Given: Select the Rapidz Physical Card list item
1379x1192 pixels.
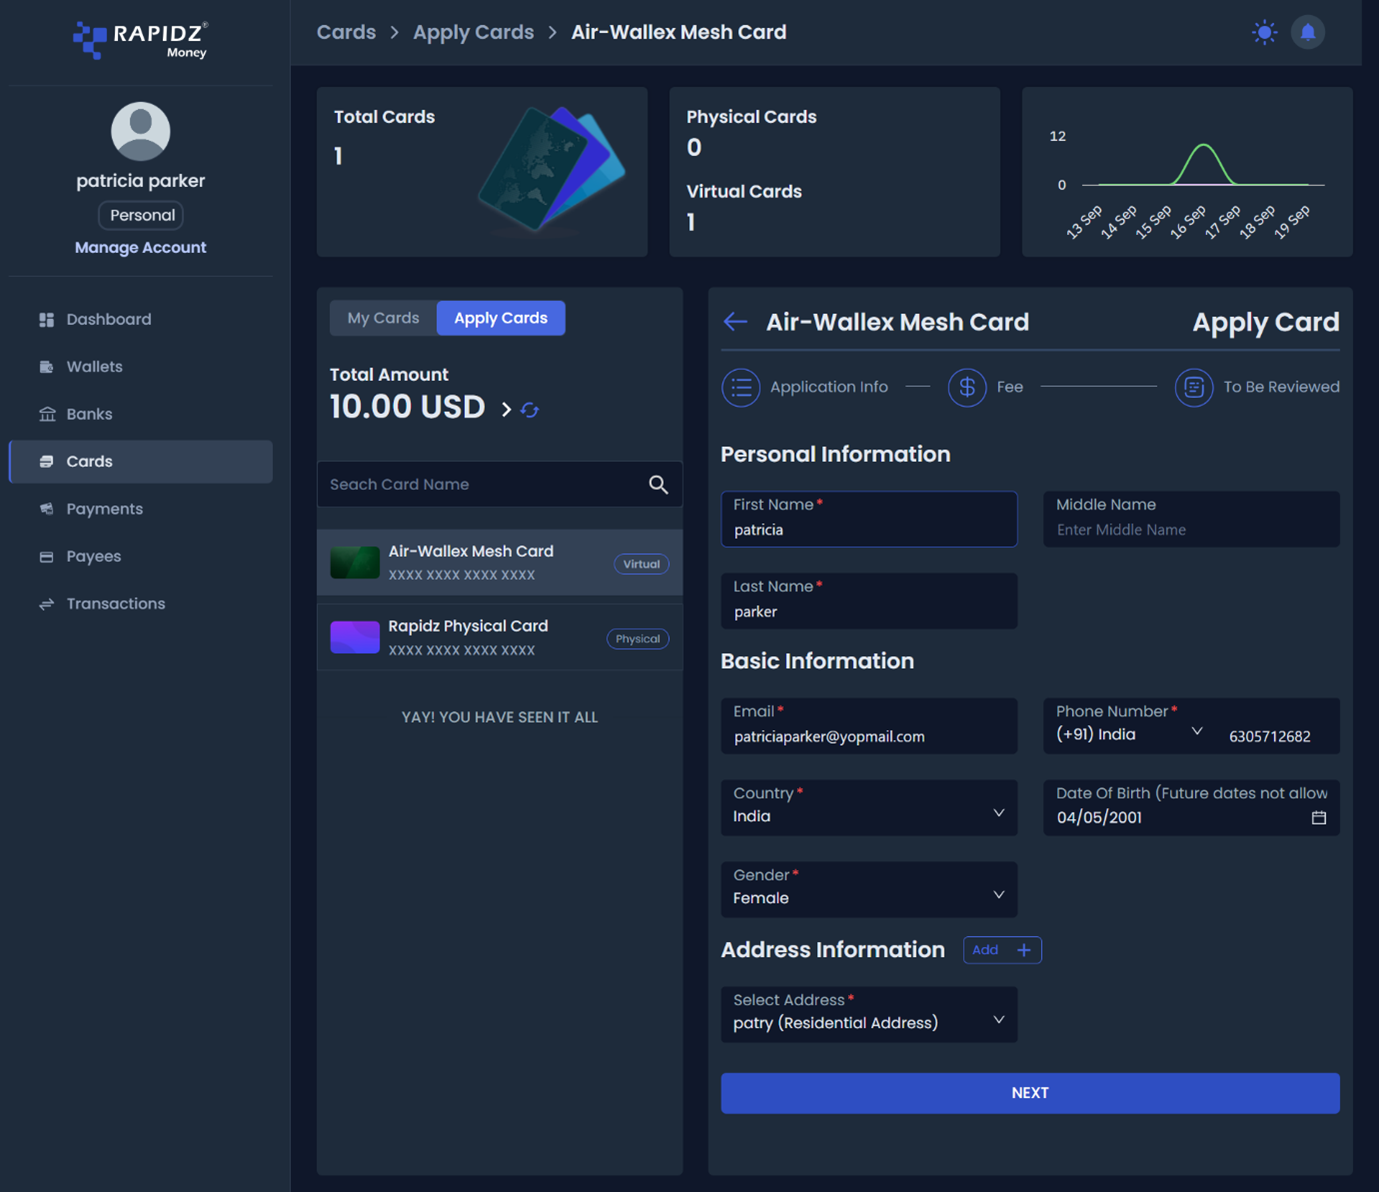Looking at the screenshot, I should pyautogui.click(x=500, y=638).
